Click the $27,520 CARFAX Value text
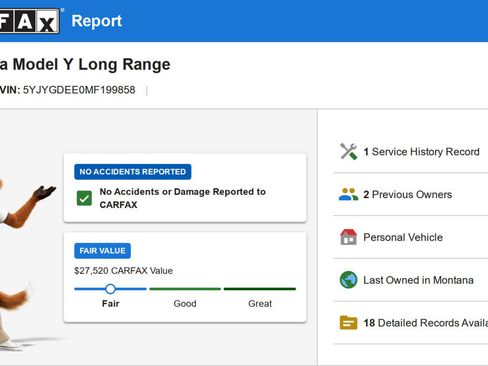The image size is (488, 366). pyautogui.click(x=123, y=271)
